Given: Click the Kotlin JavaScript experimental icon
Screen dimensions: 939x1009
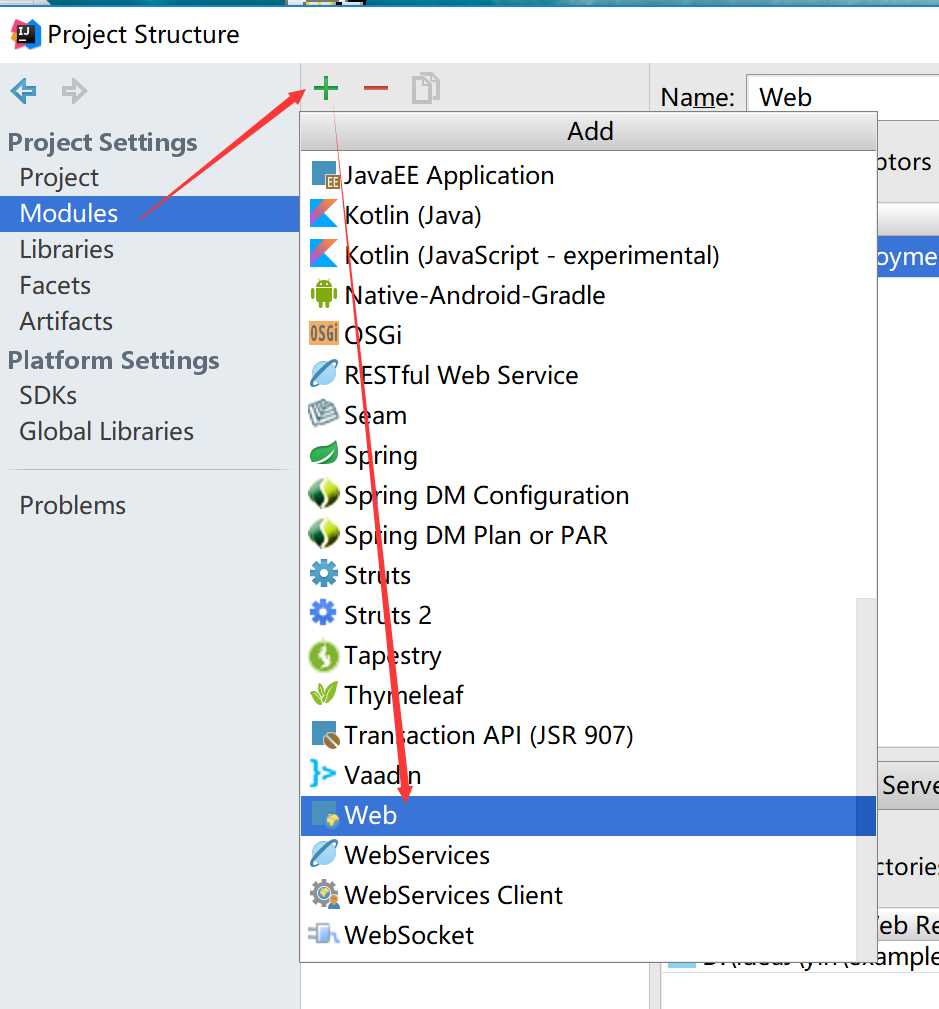Looking at the screenshot, I should tap(324, 254).
